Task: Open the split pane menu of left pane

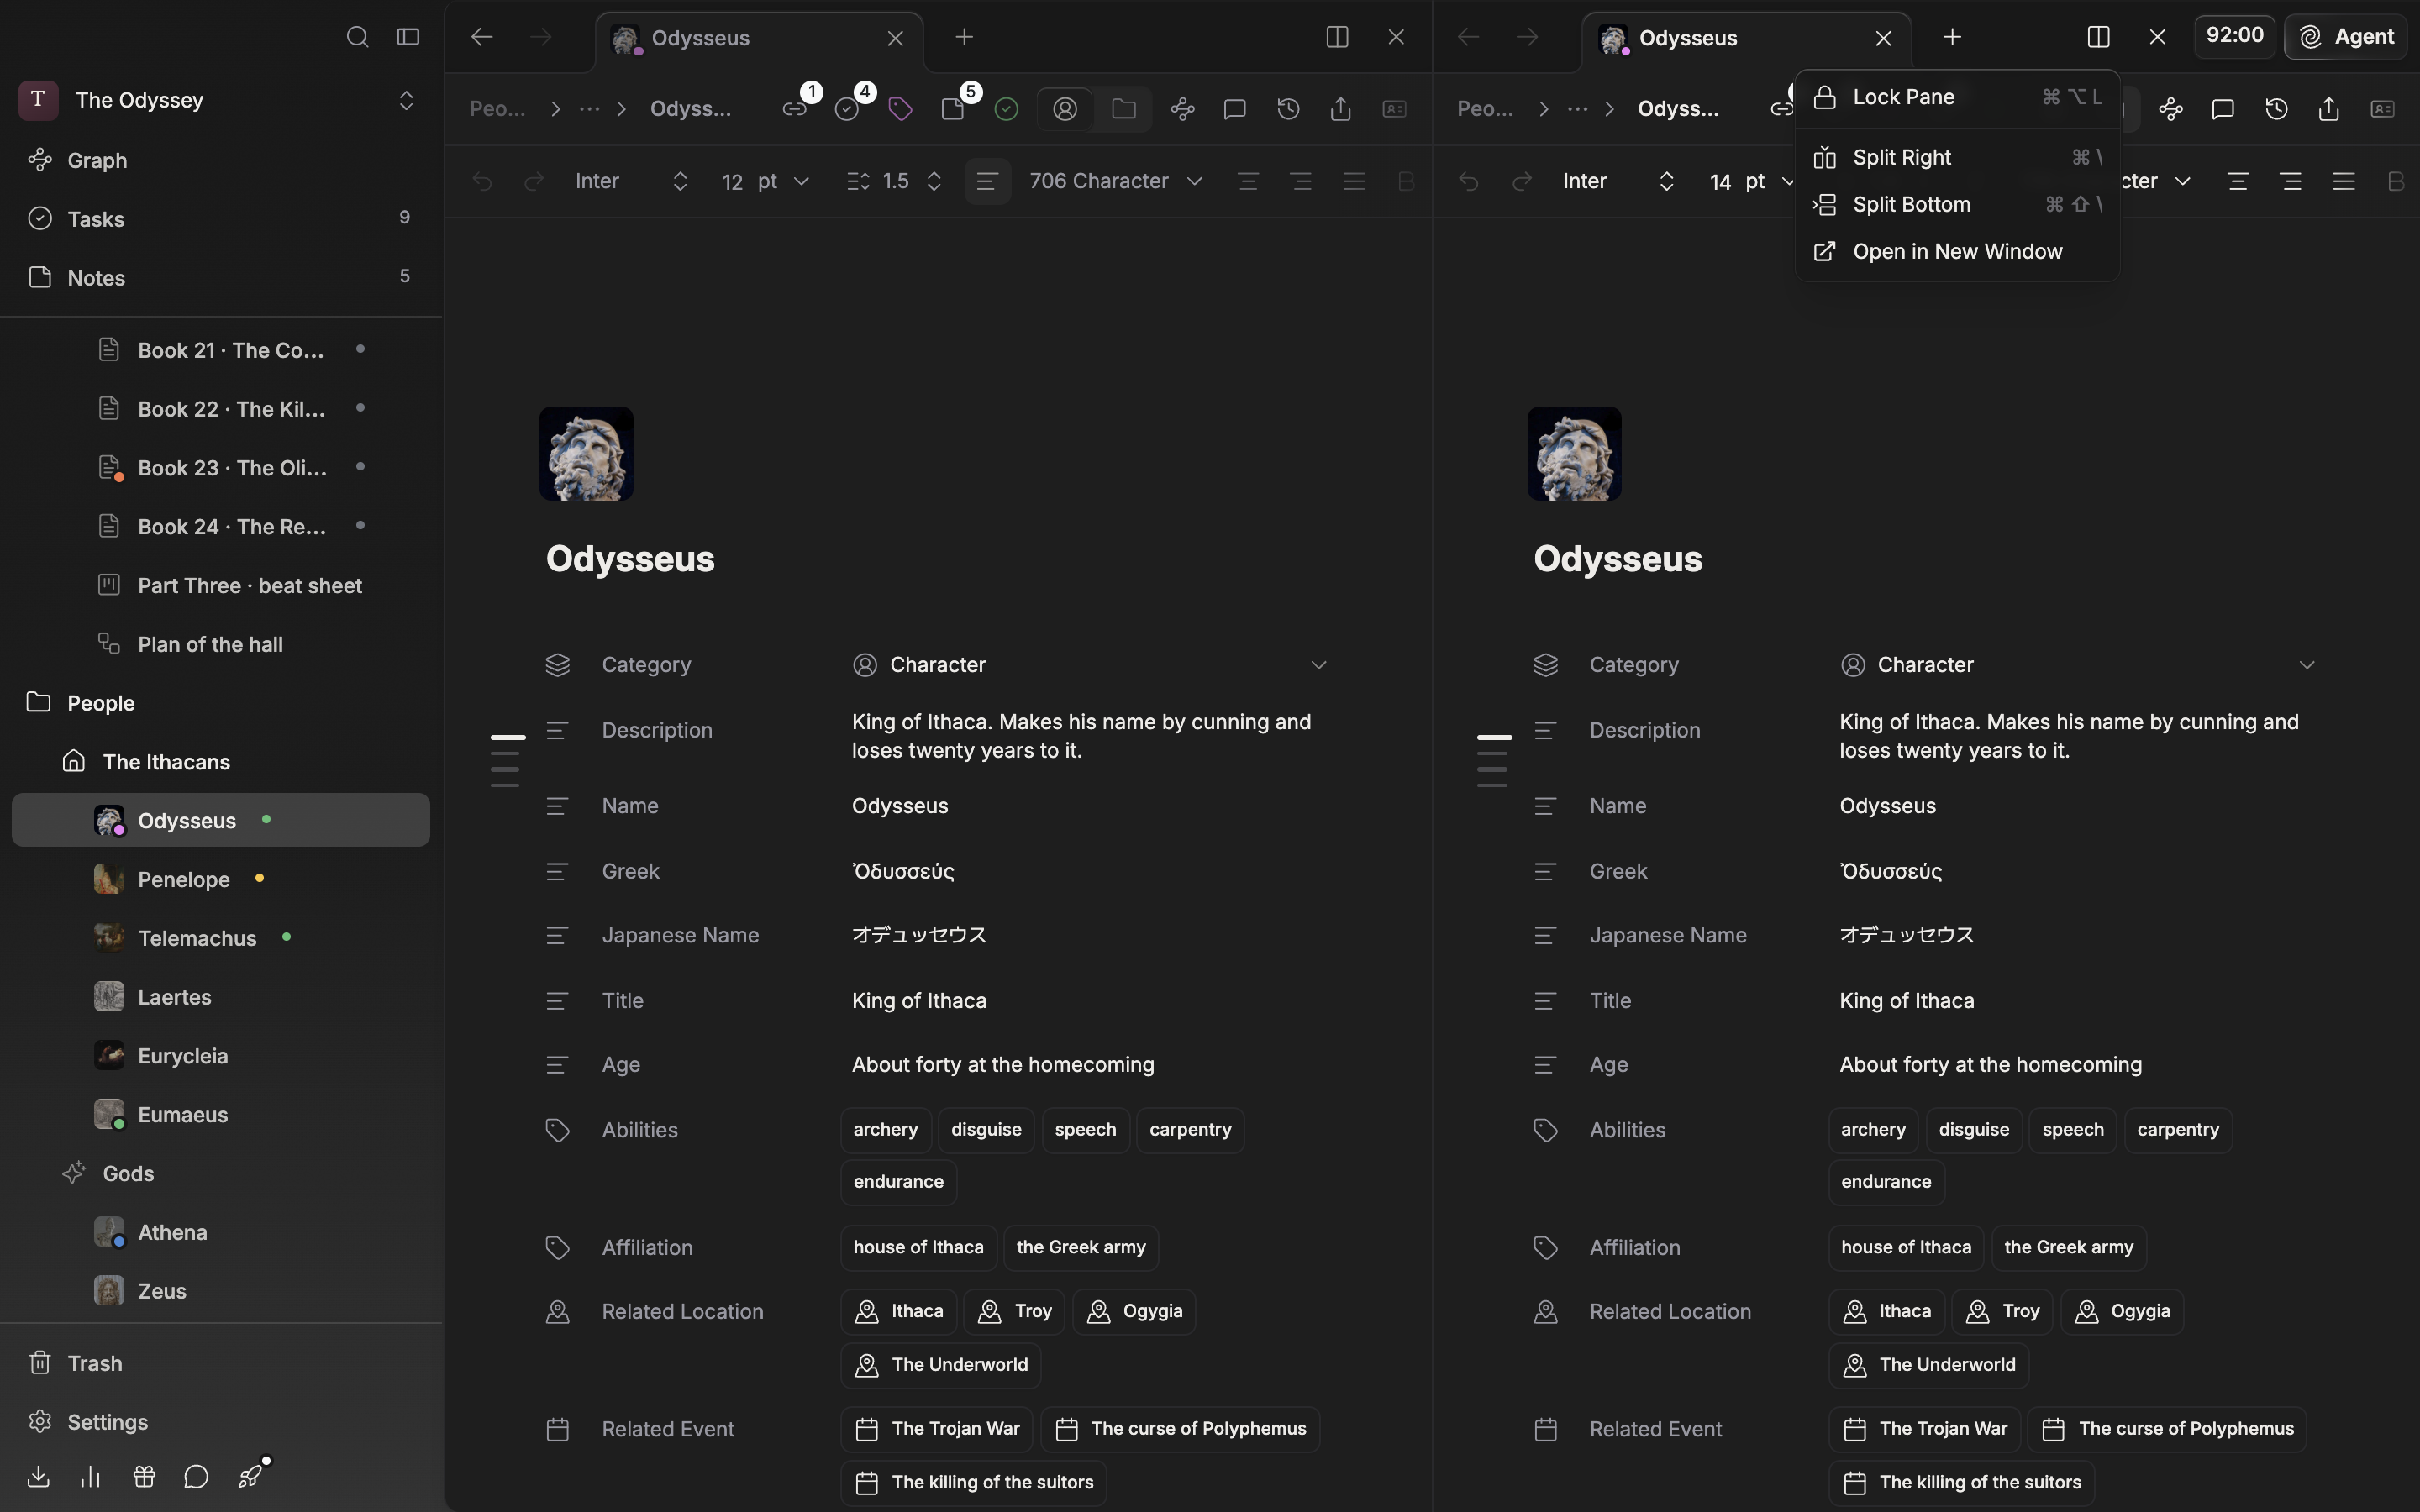Action: click(x=1337, y=37)
